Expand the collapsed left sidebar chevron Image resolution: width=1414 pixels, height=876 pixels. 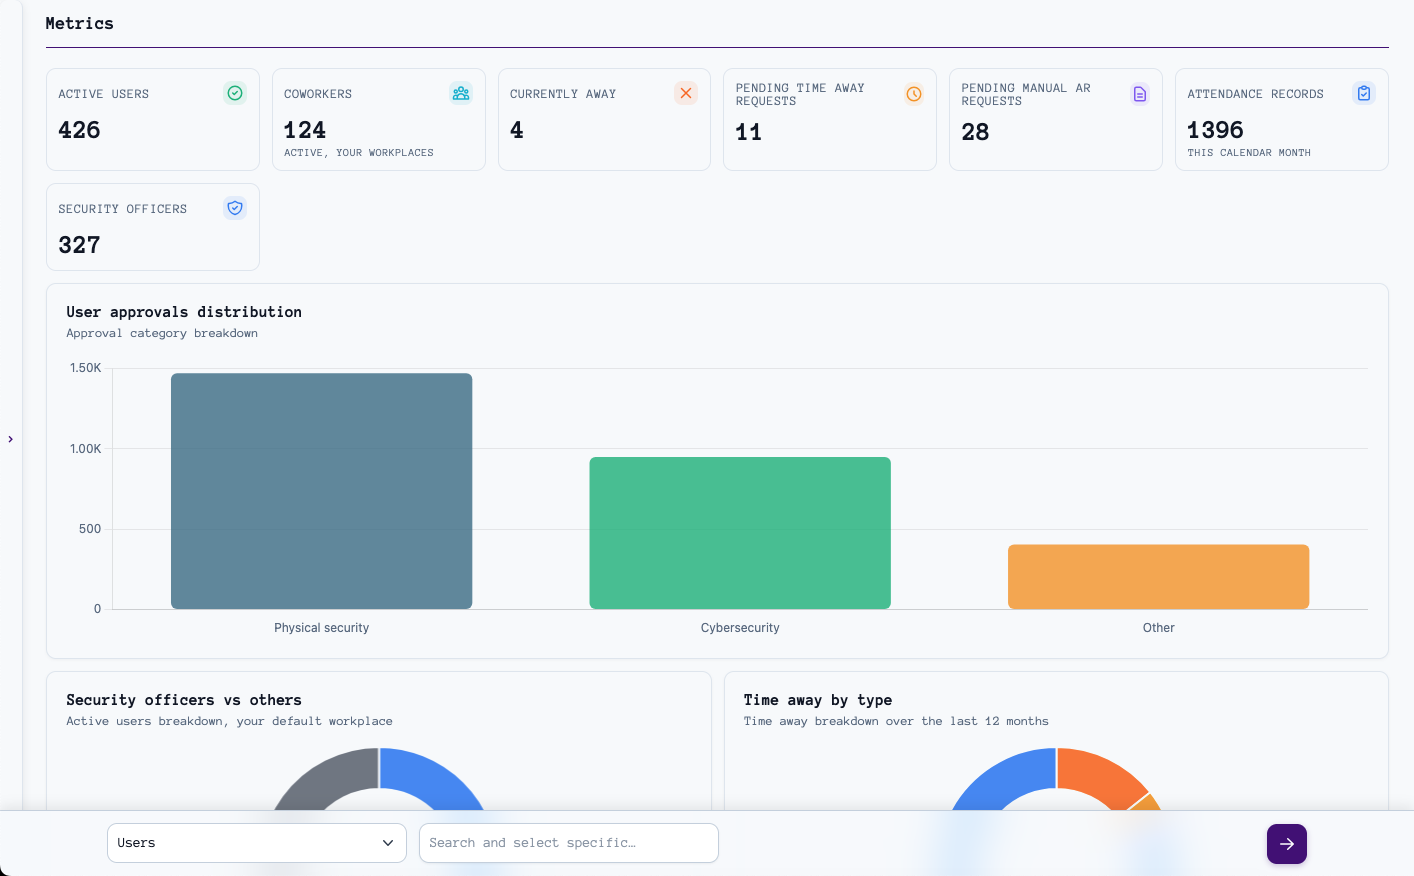10,438
